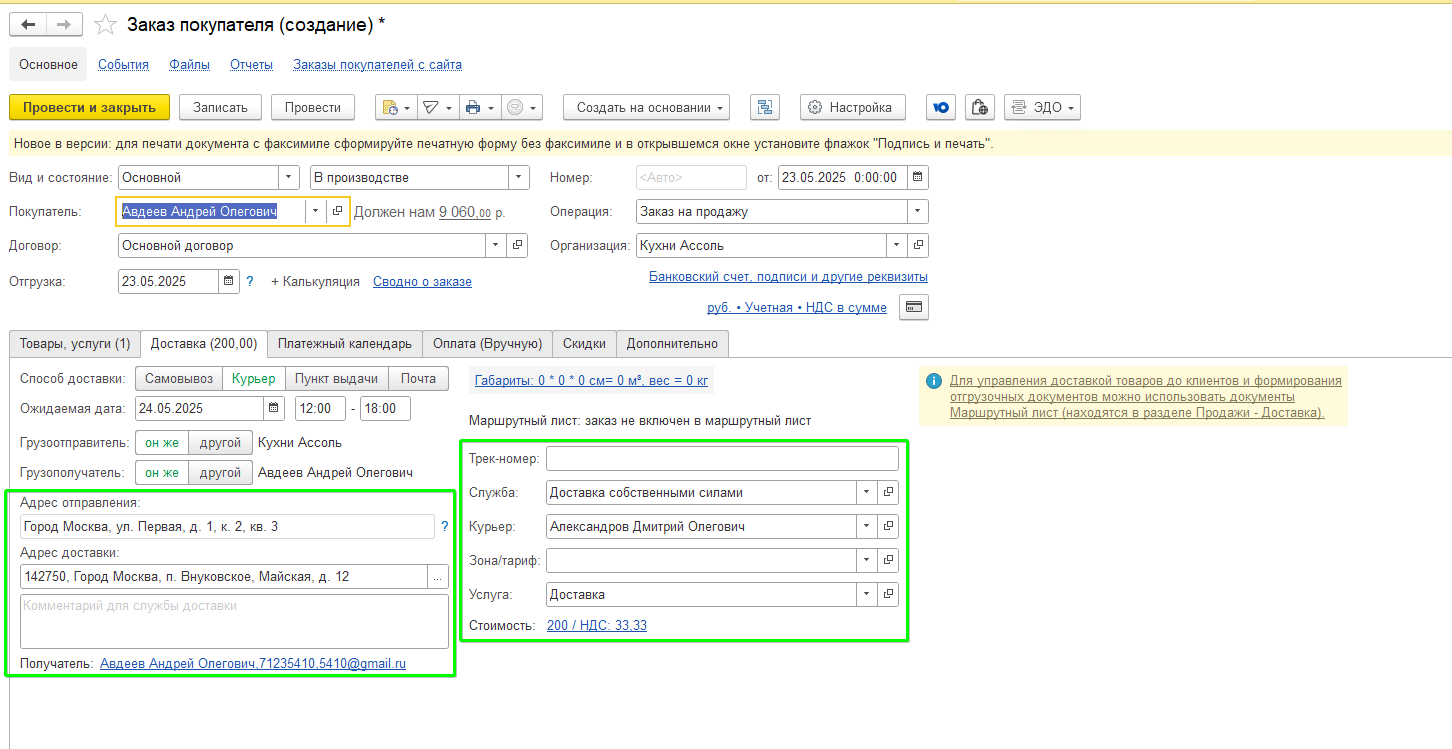
Task: Open Создать на основании dropdown
Action: click(x=646, y=107)
